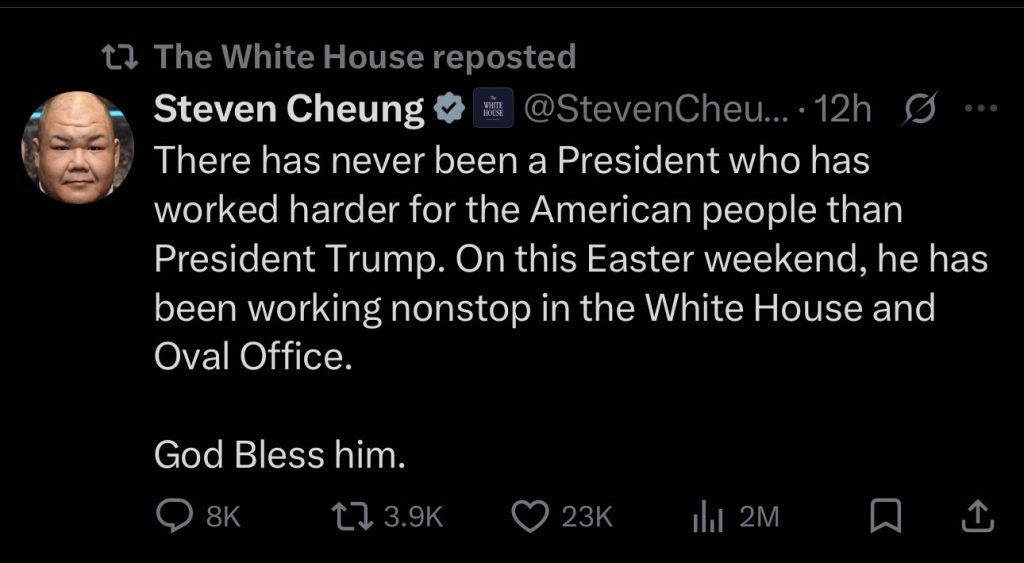Repost this tweet using the repost icon below
The image size is (1024, 563).
(x=354, y=516)
